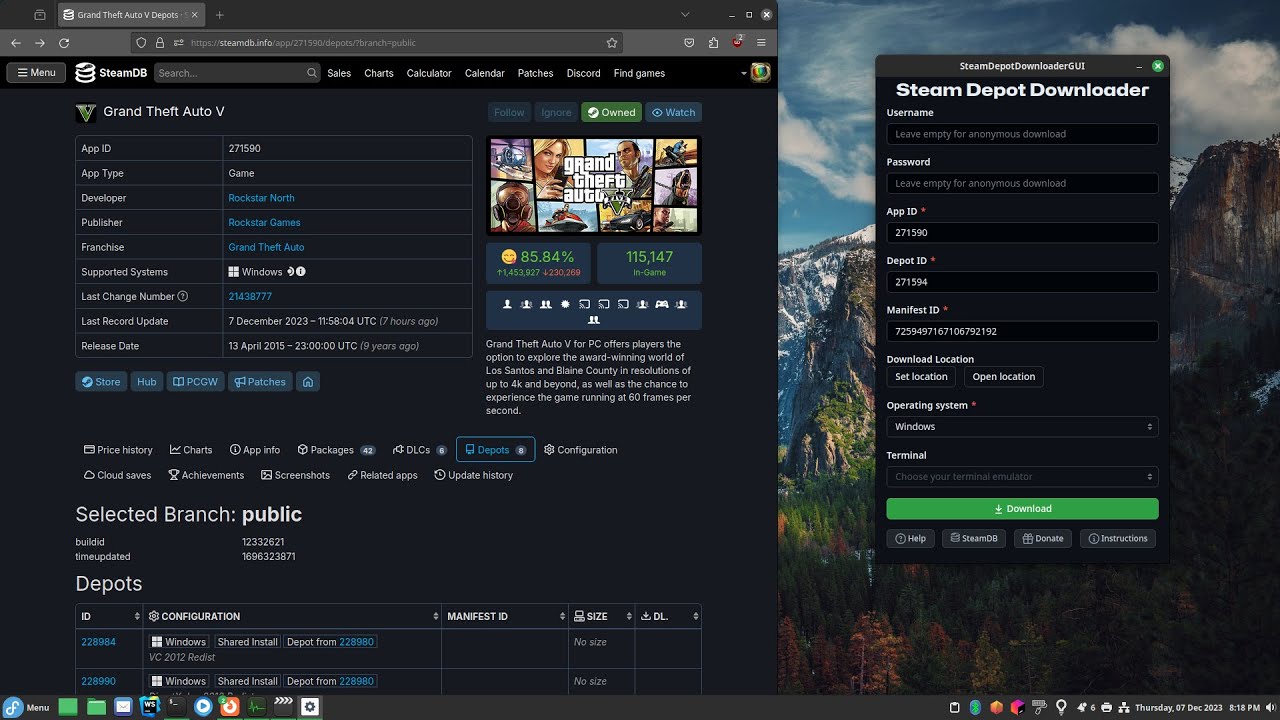Switch to the Configuration tab
The height and width of the screenshot is (720, 1280).
[x=581, y=450]
